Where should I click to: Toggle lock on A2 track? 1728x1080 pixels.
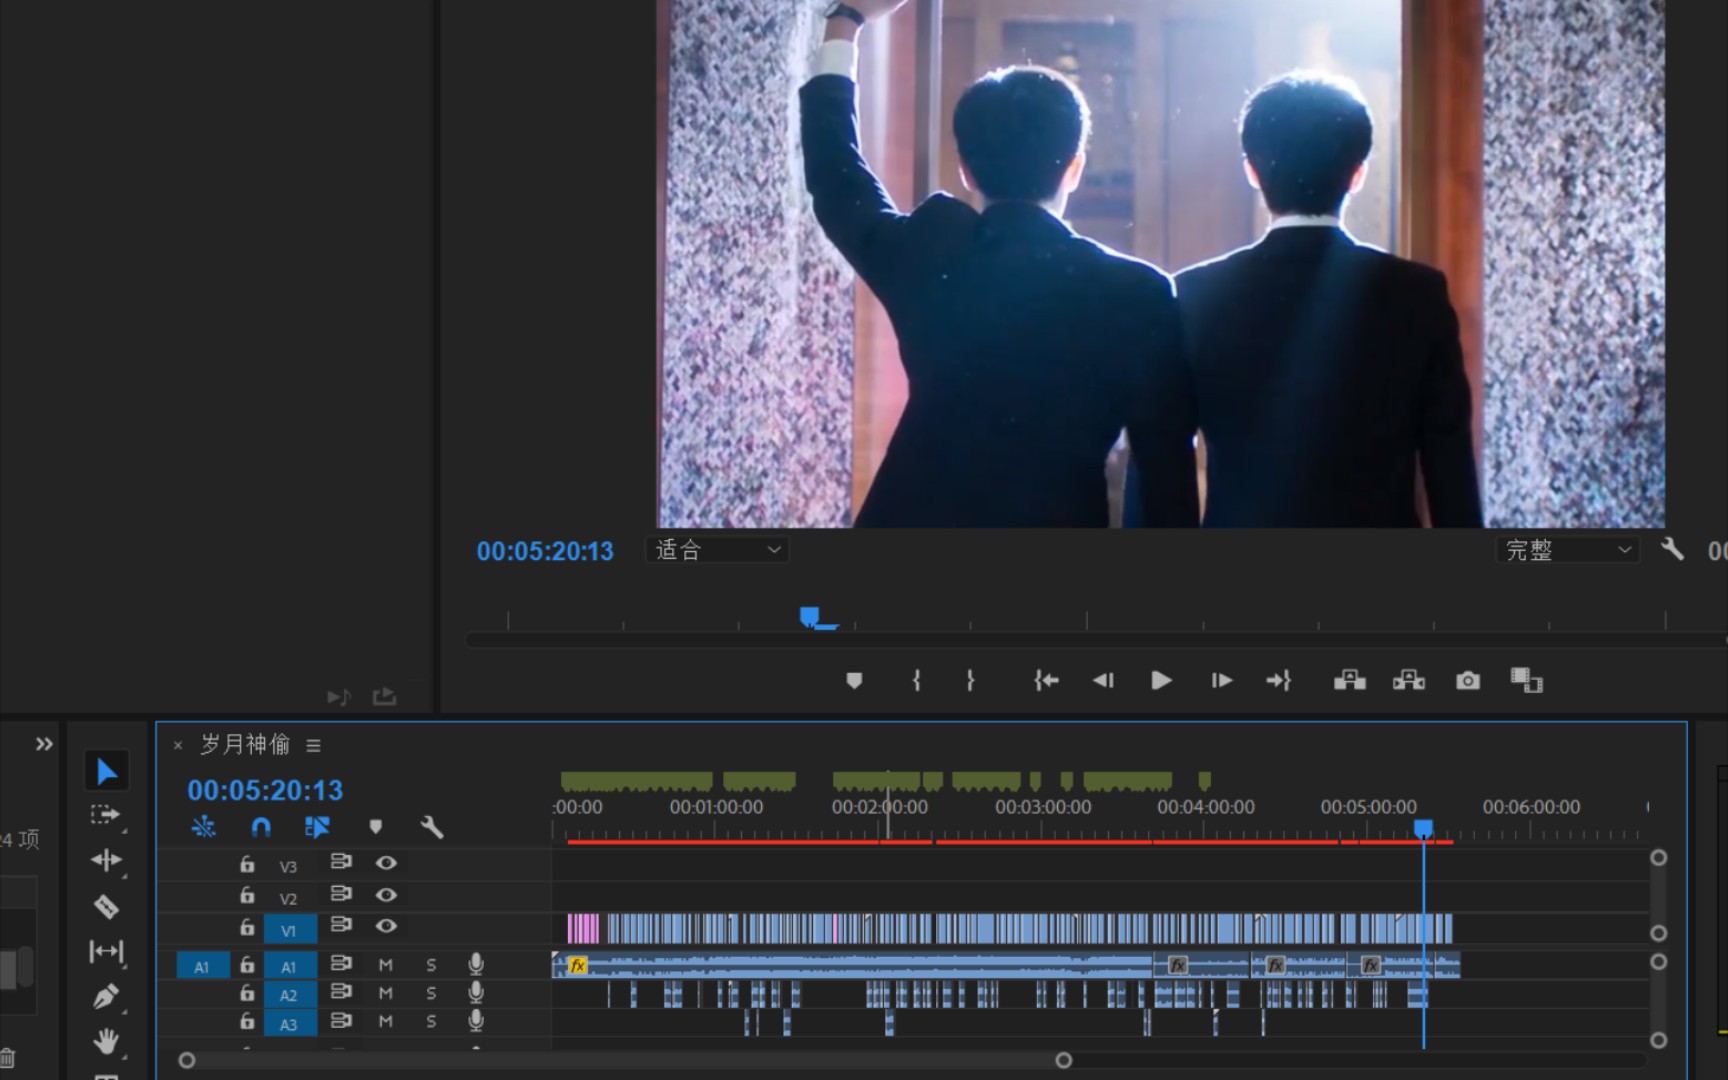[x=247, y=993]
